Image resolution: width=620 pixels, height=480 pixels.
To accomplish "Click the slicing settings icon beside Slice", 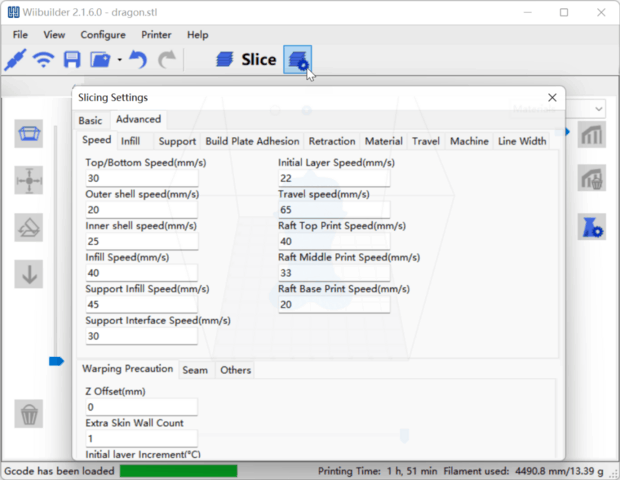I will (298, 60).
